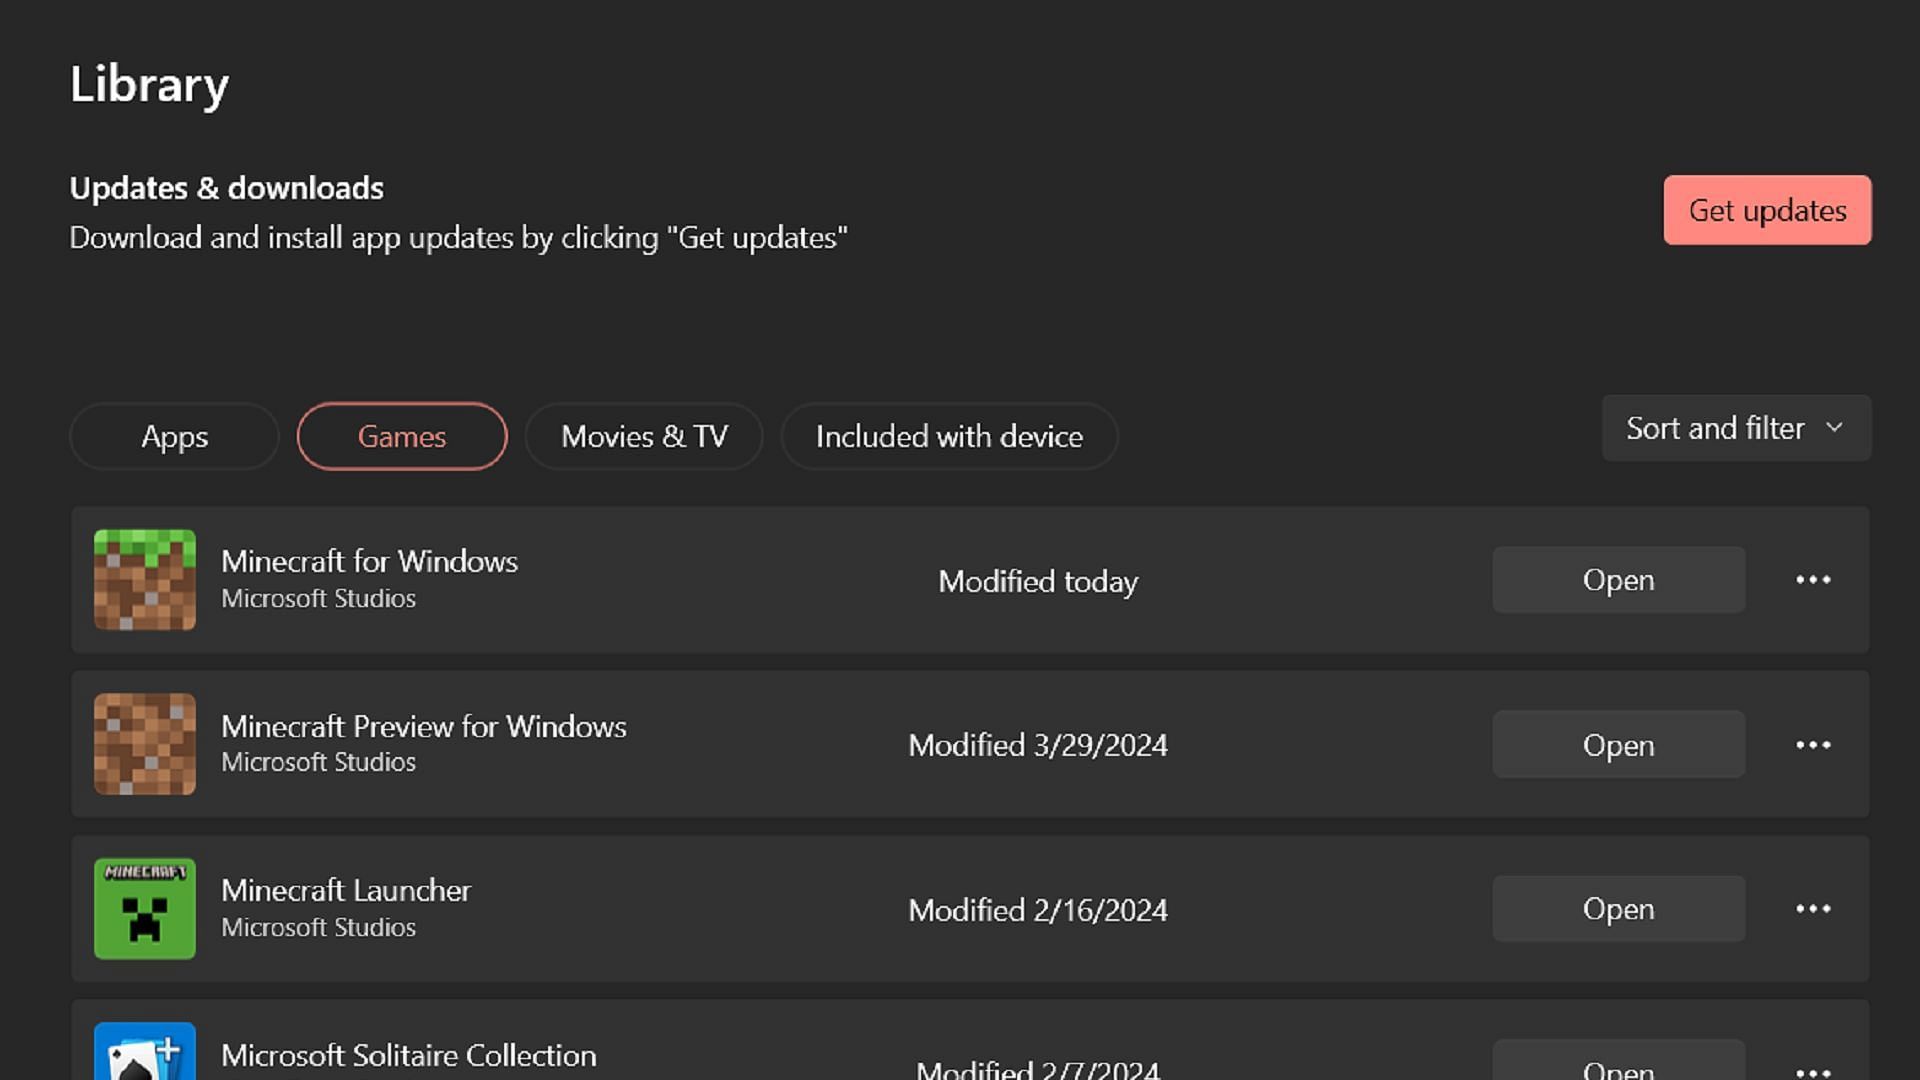
Task: Click Get updates button
Action: pyautogui.click(x=1767, y=210)
